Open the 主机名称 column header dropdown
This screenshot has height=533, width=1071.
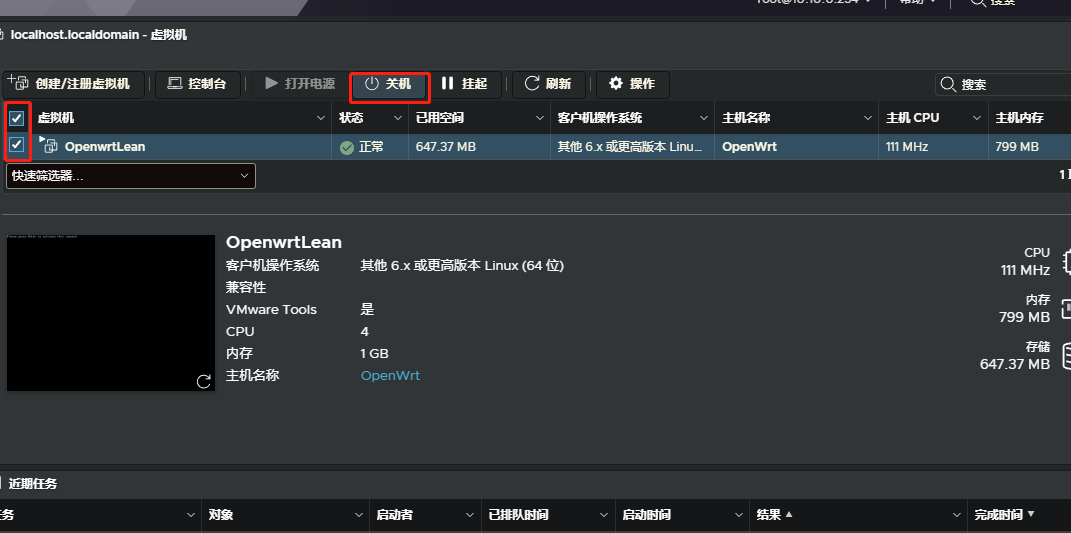coord(866,118)
